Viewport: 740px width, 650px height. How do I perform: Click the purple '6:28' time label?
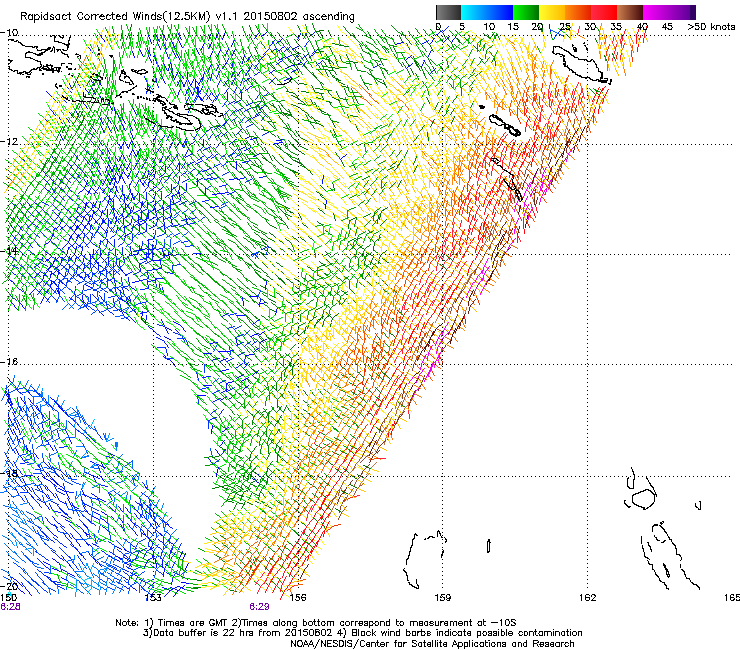10,607
